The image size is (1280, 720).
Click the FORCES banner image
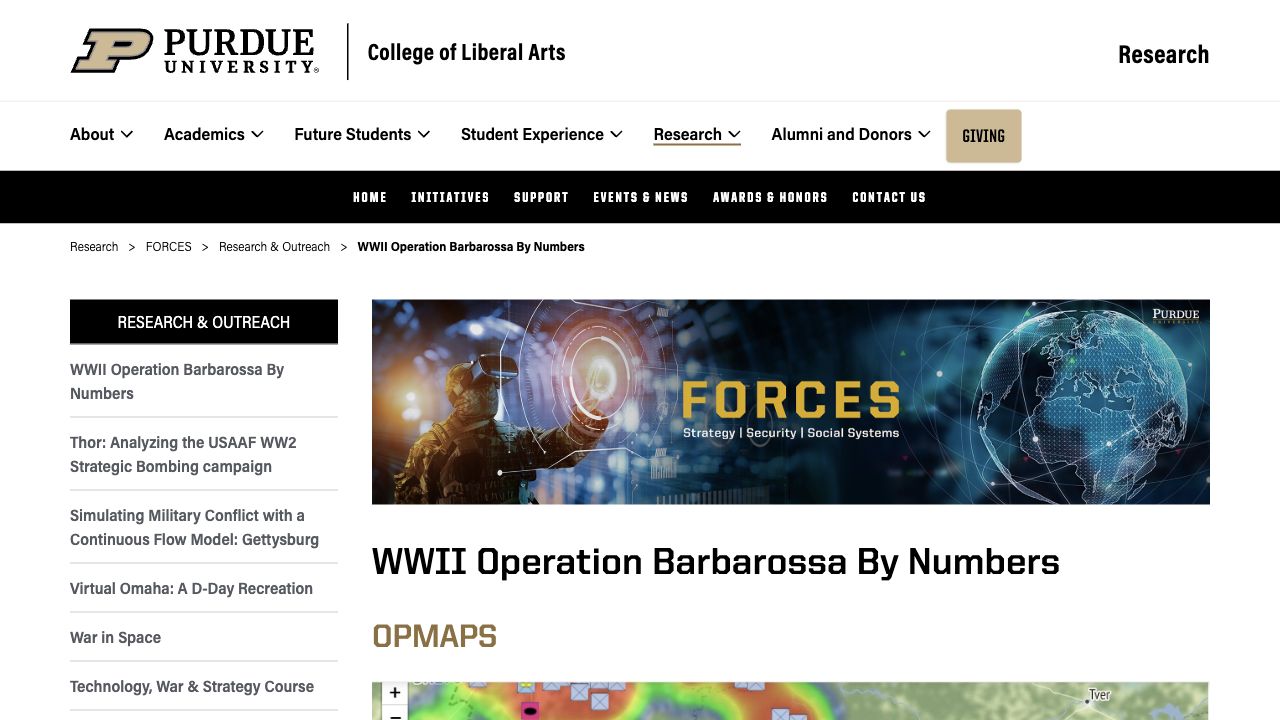[791, 402]
